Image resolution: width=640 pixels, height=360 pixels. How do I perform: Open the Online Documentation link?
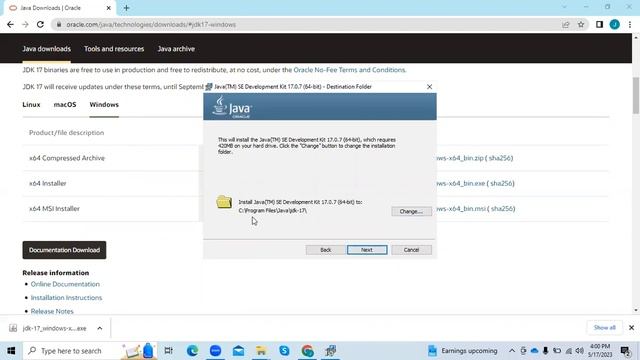tap(65, 284)
